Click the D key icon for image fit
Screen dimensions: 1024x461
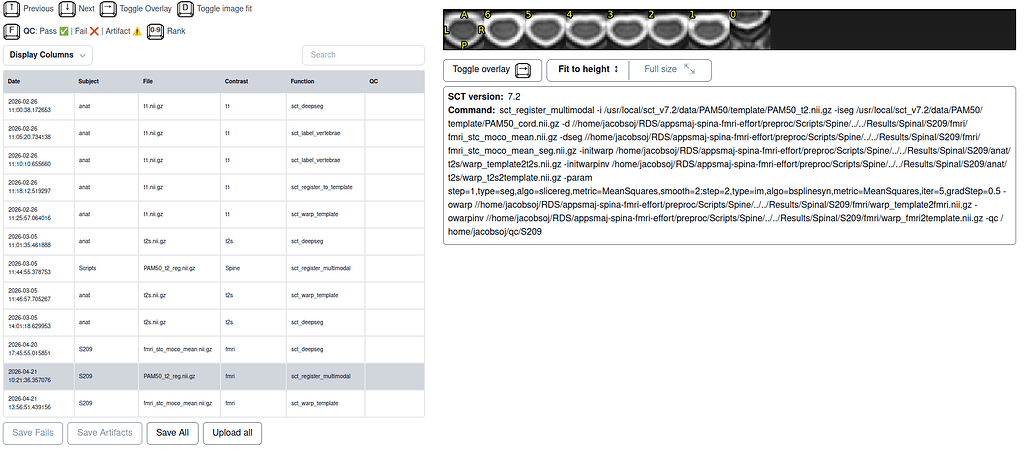(185, 9)
